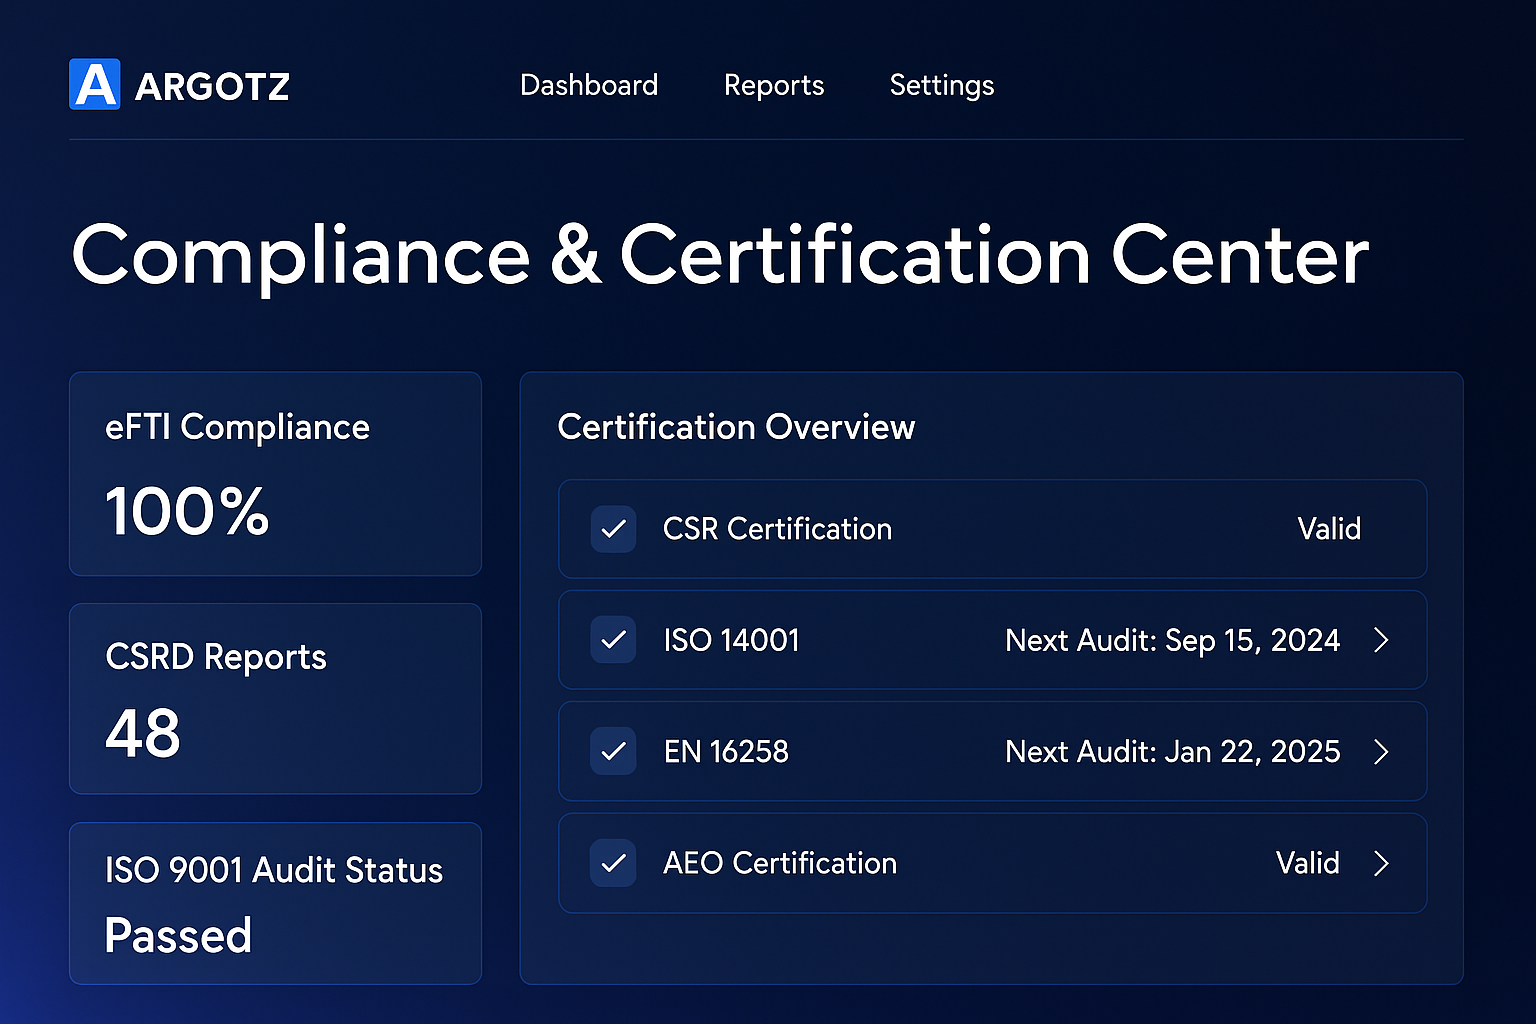Viewport: 1536px width, 1024px height.
Task: Toggle the CSR Certification checkbox
Action: pyautogui.click(x=613, y=529)
